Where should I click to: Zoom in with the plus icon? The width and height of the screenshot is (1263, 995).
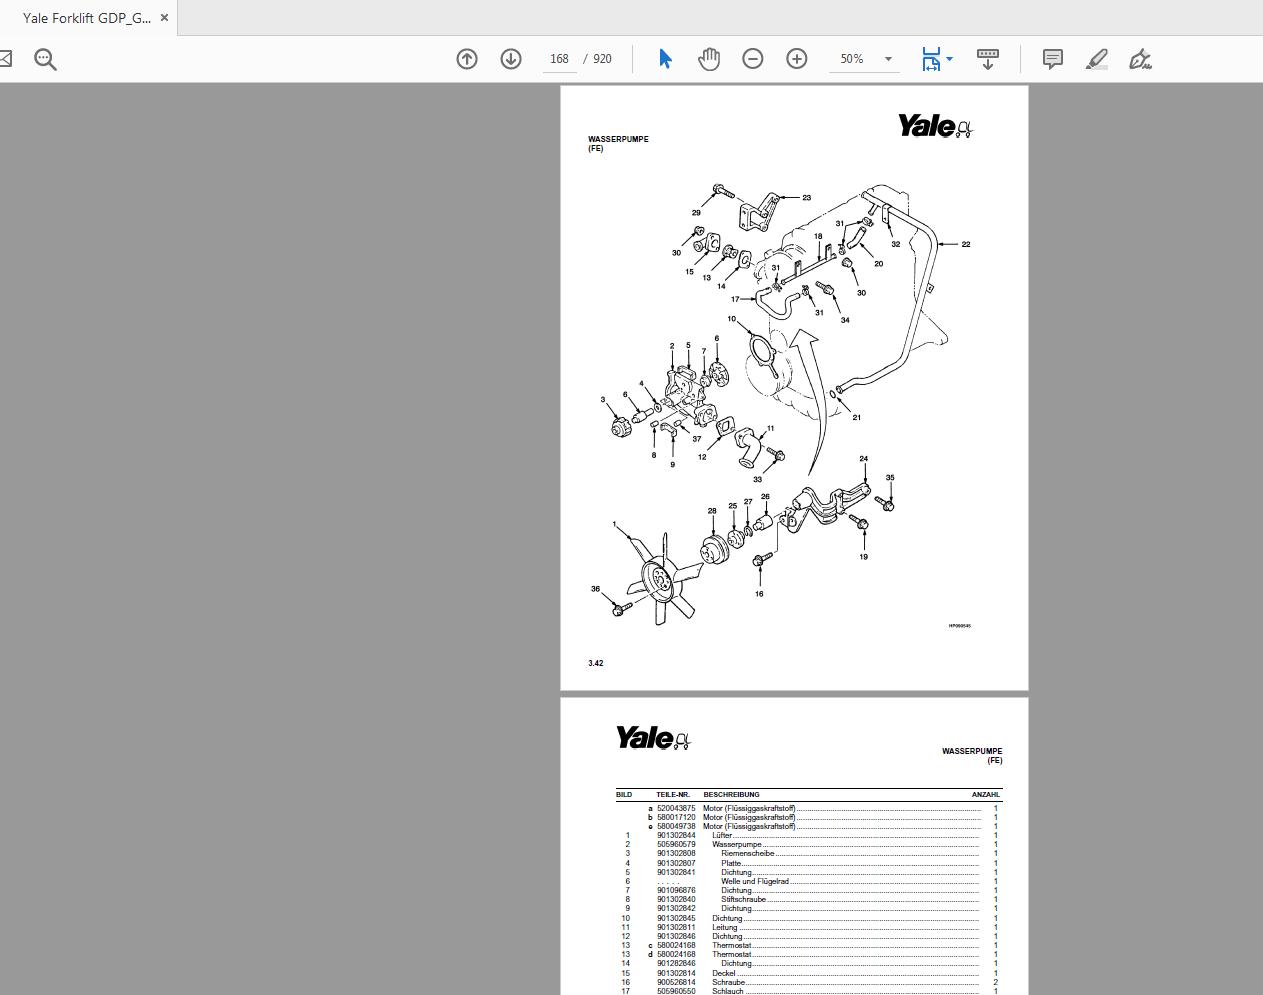797,59
